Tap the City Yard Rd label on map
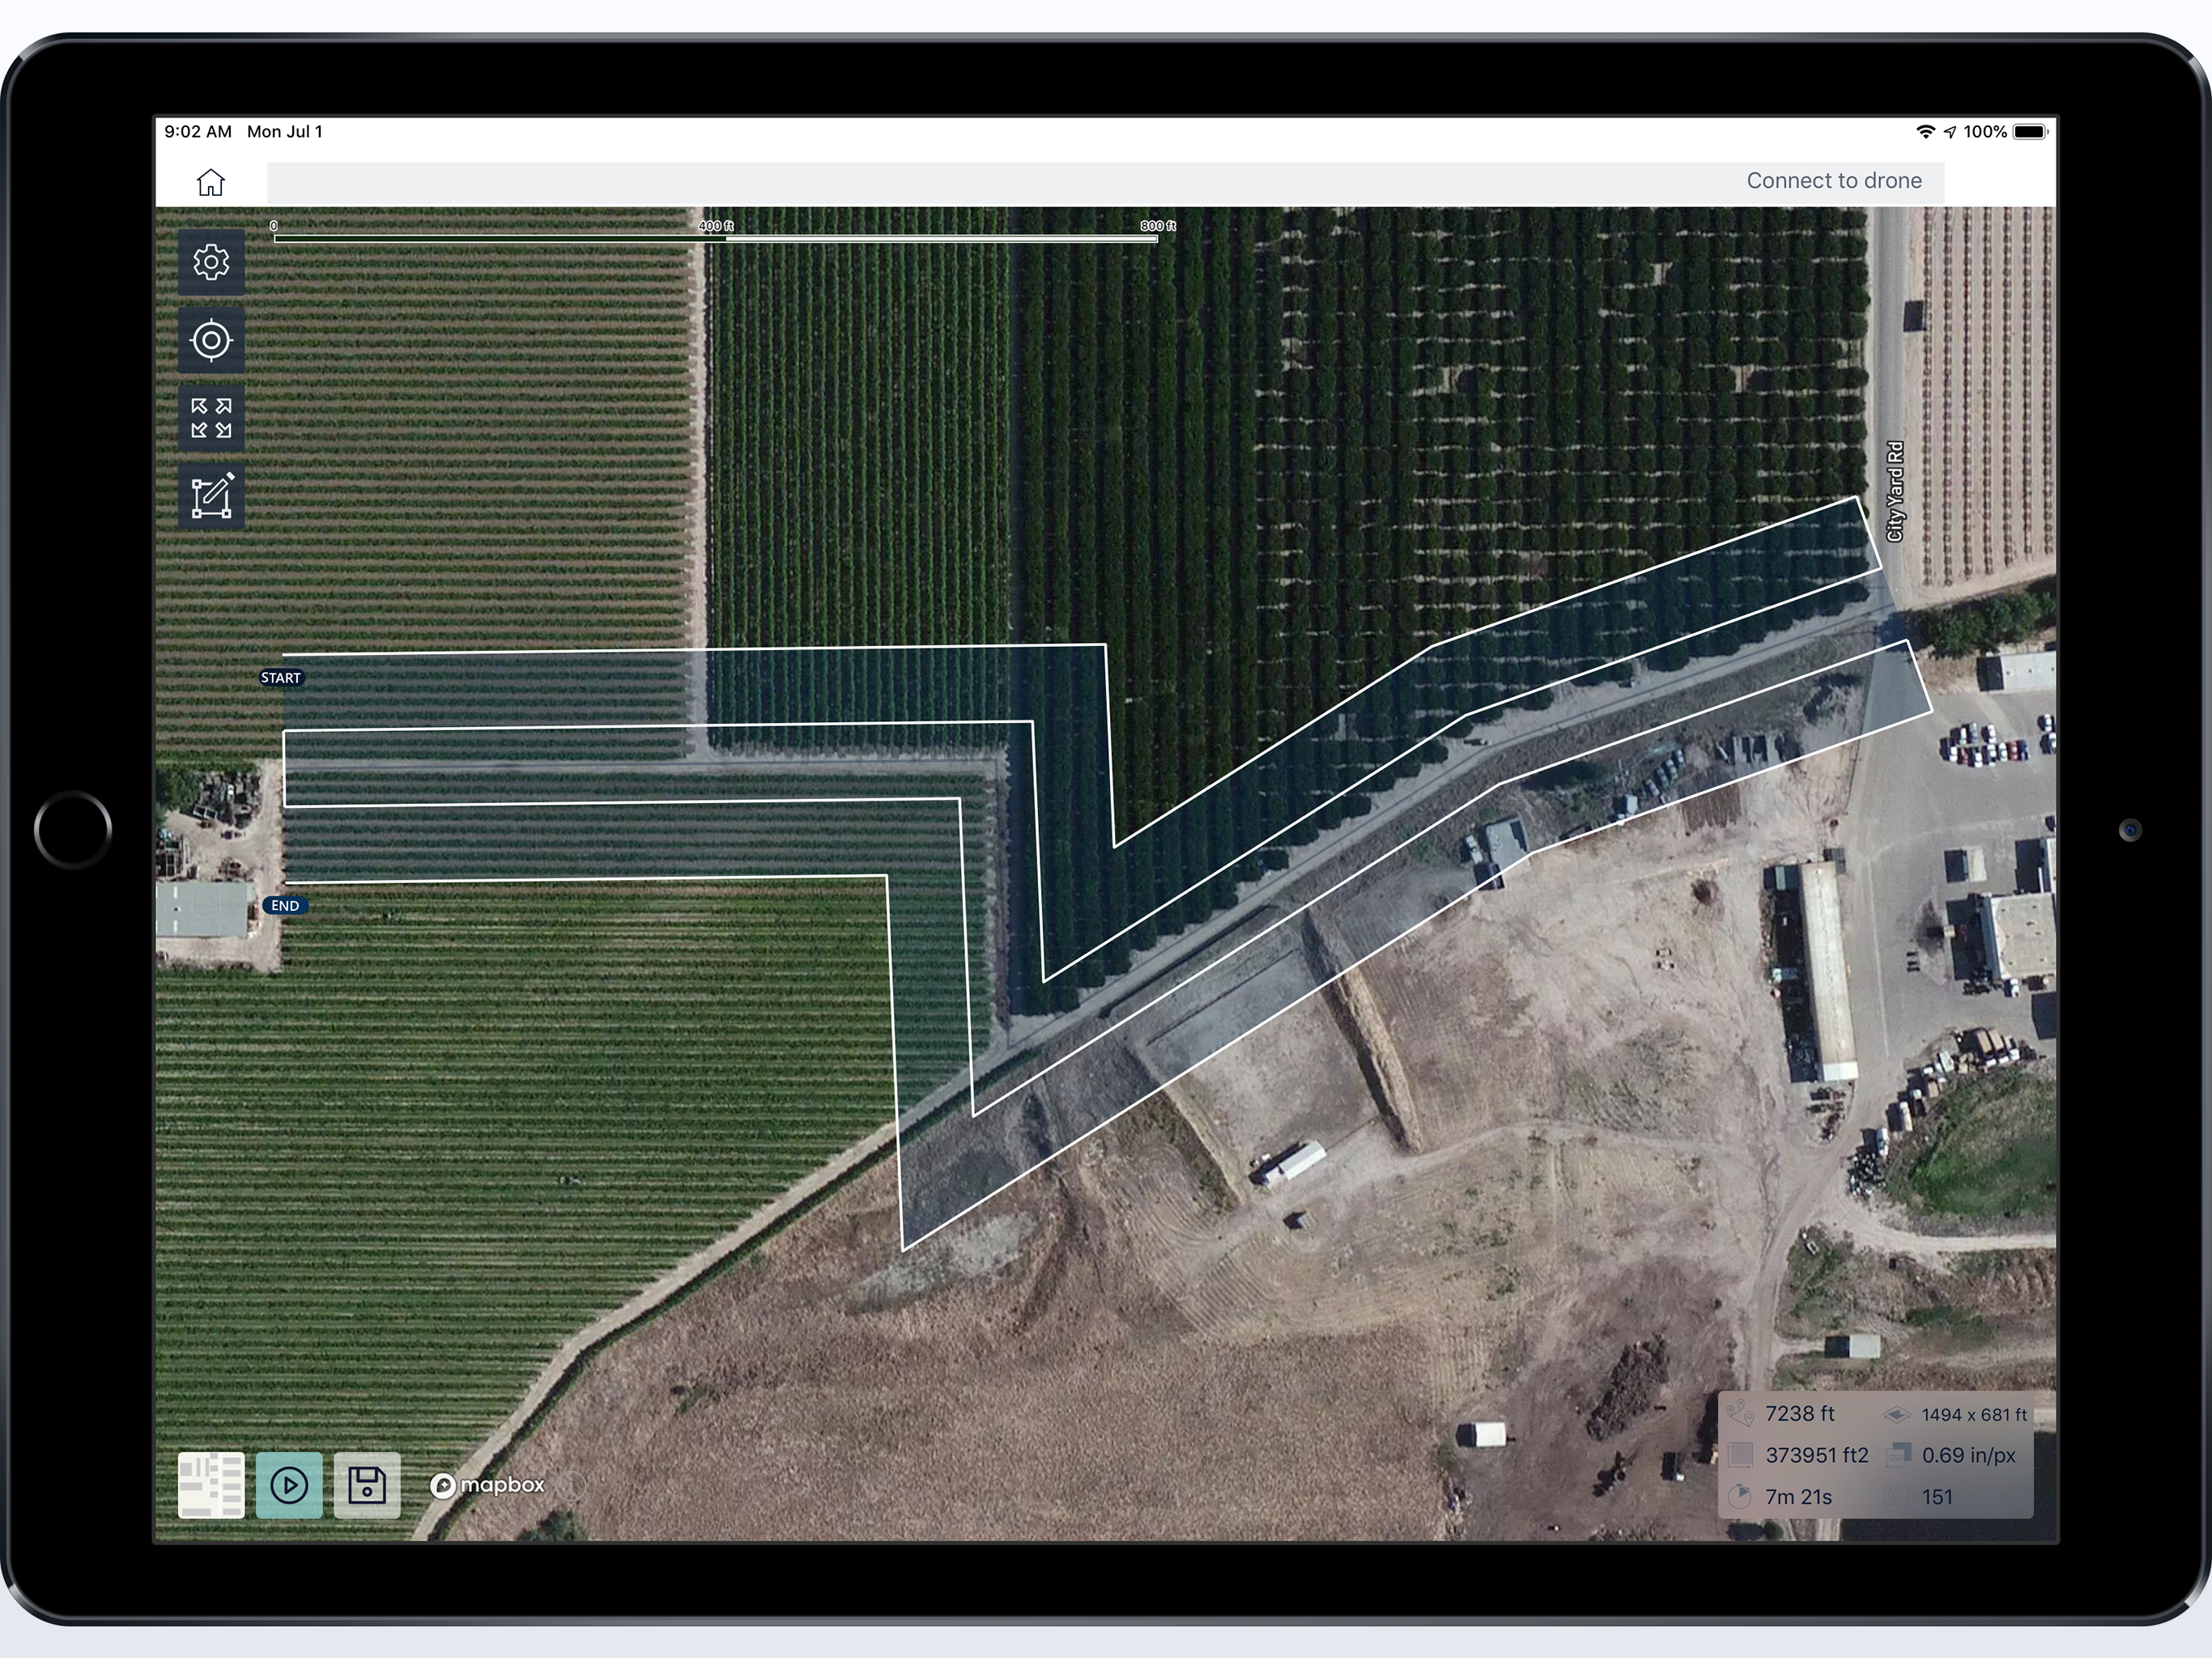 (x=1895, y=492)
